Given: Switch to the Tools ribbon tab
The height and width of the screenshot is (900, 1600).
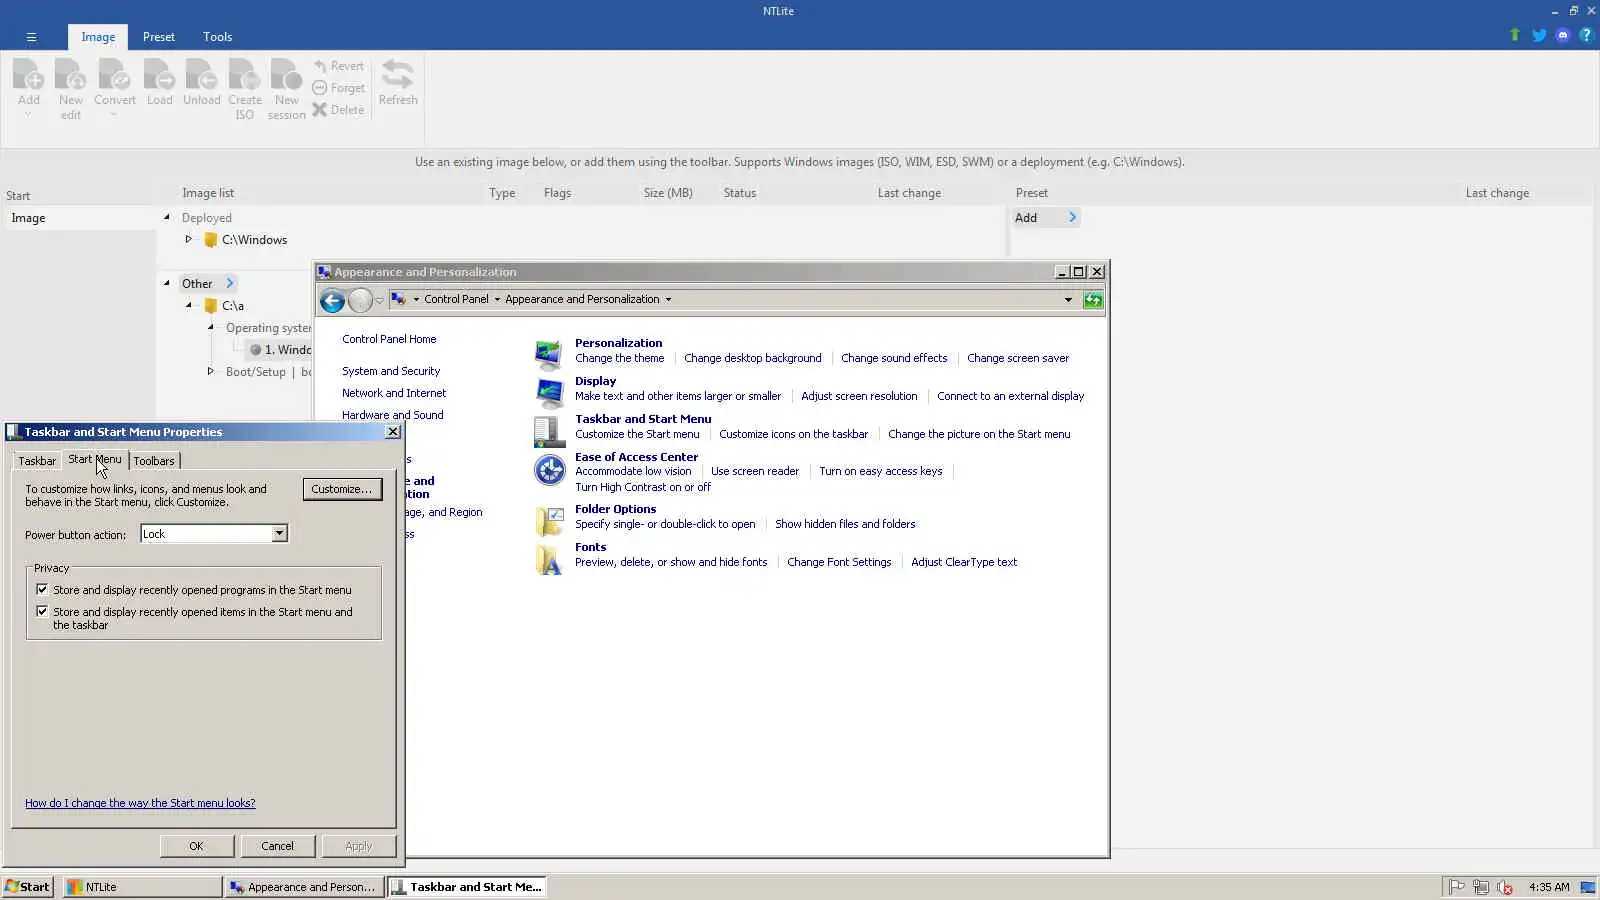Looking at the screenshot, I should pos(217,37).
